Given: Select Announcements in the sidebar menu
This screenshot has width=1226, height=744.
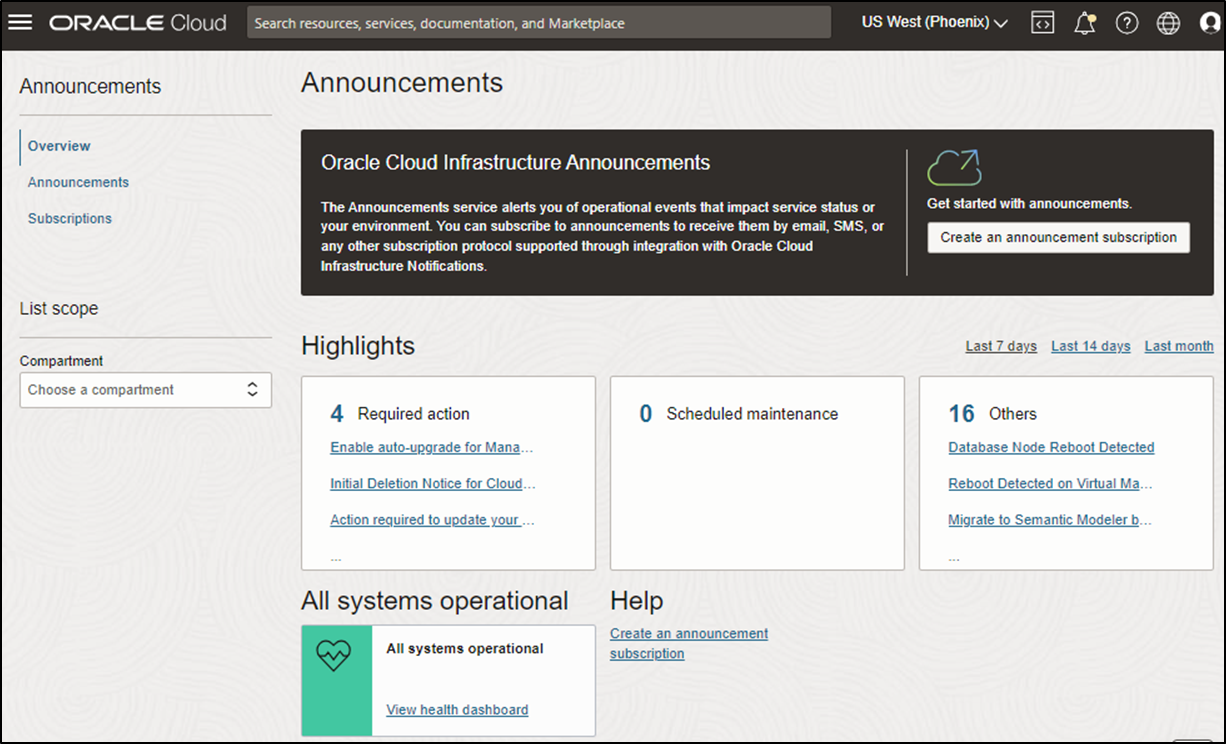Looking at the screenshot, I should [78, 182].
